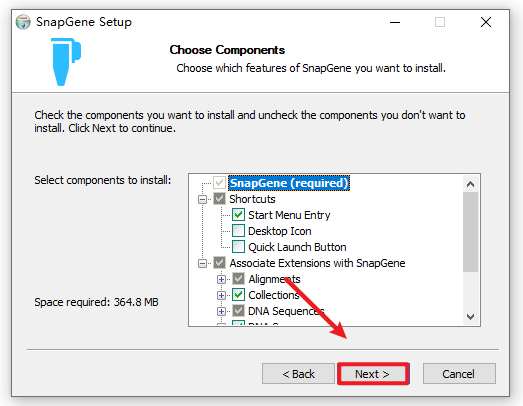
Task: Toggle the DNA Sequences checkbox
Action: click(x=238, y=311)
